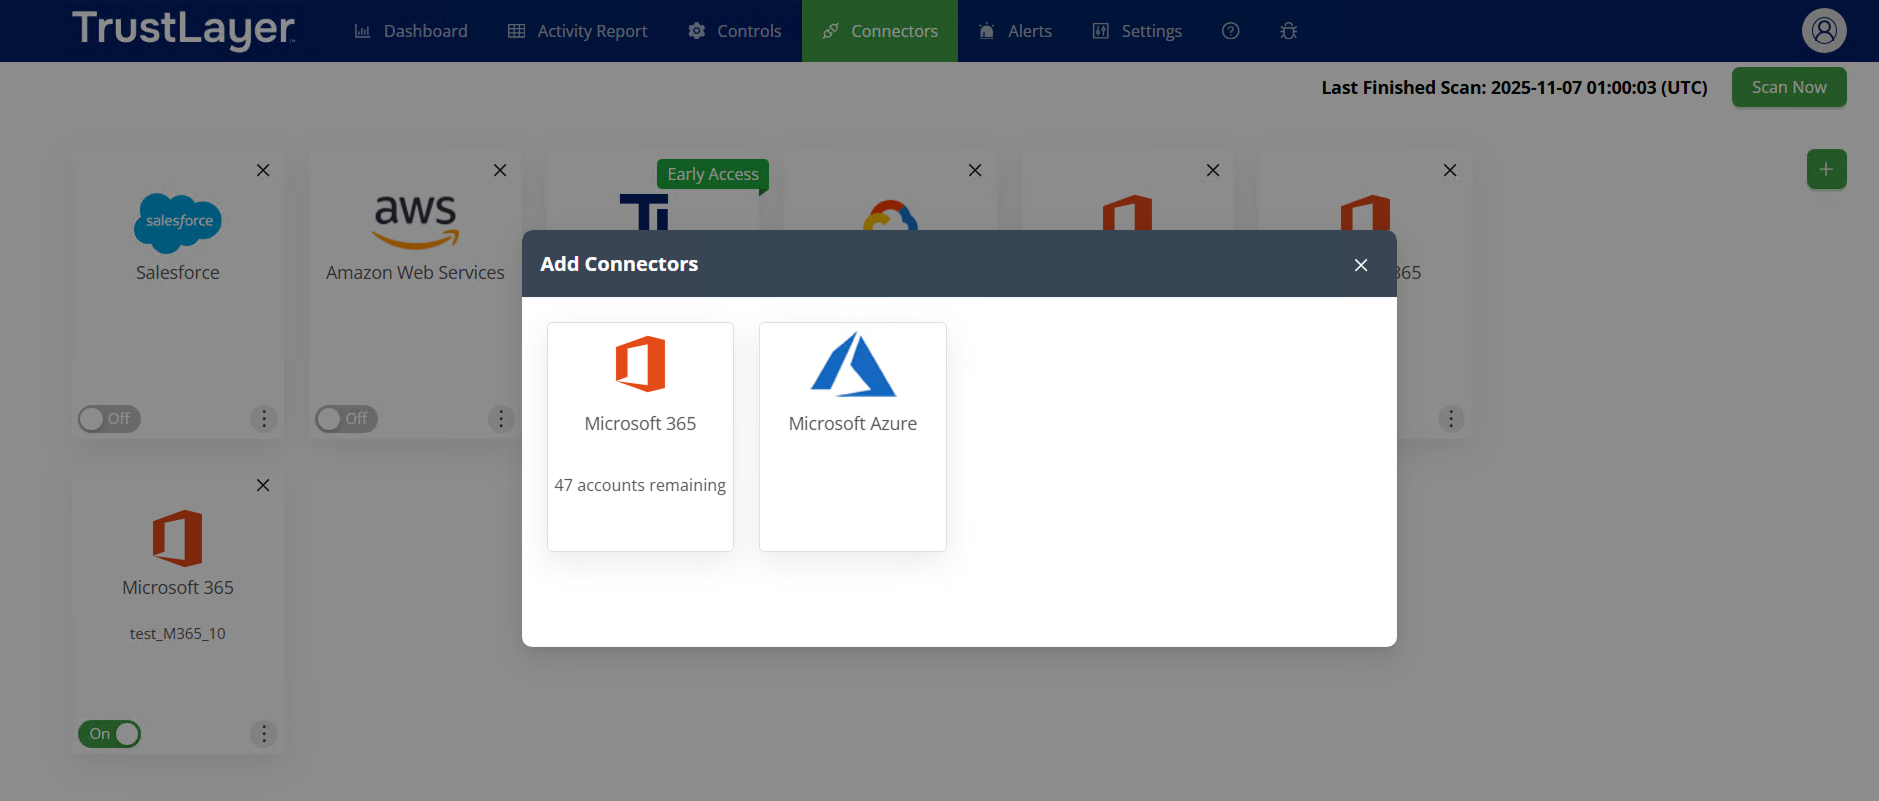This screenshot has height=801, width=1879.
Task: Toggle the Amazon Web Services connector on
Action: click(346, 419)
